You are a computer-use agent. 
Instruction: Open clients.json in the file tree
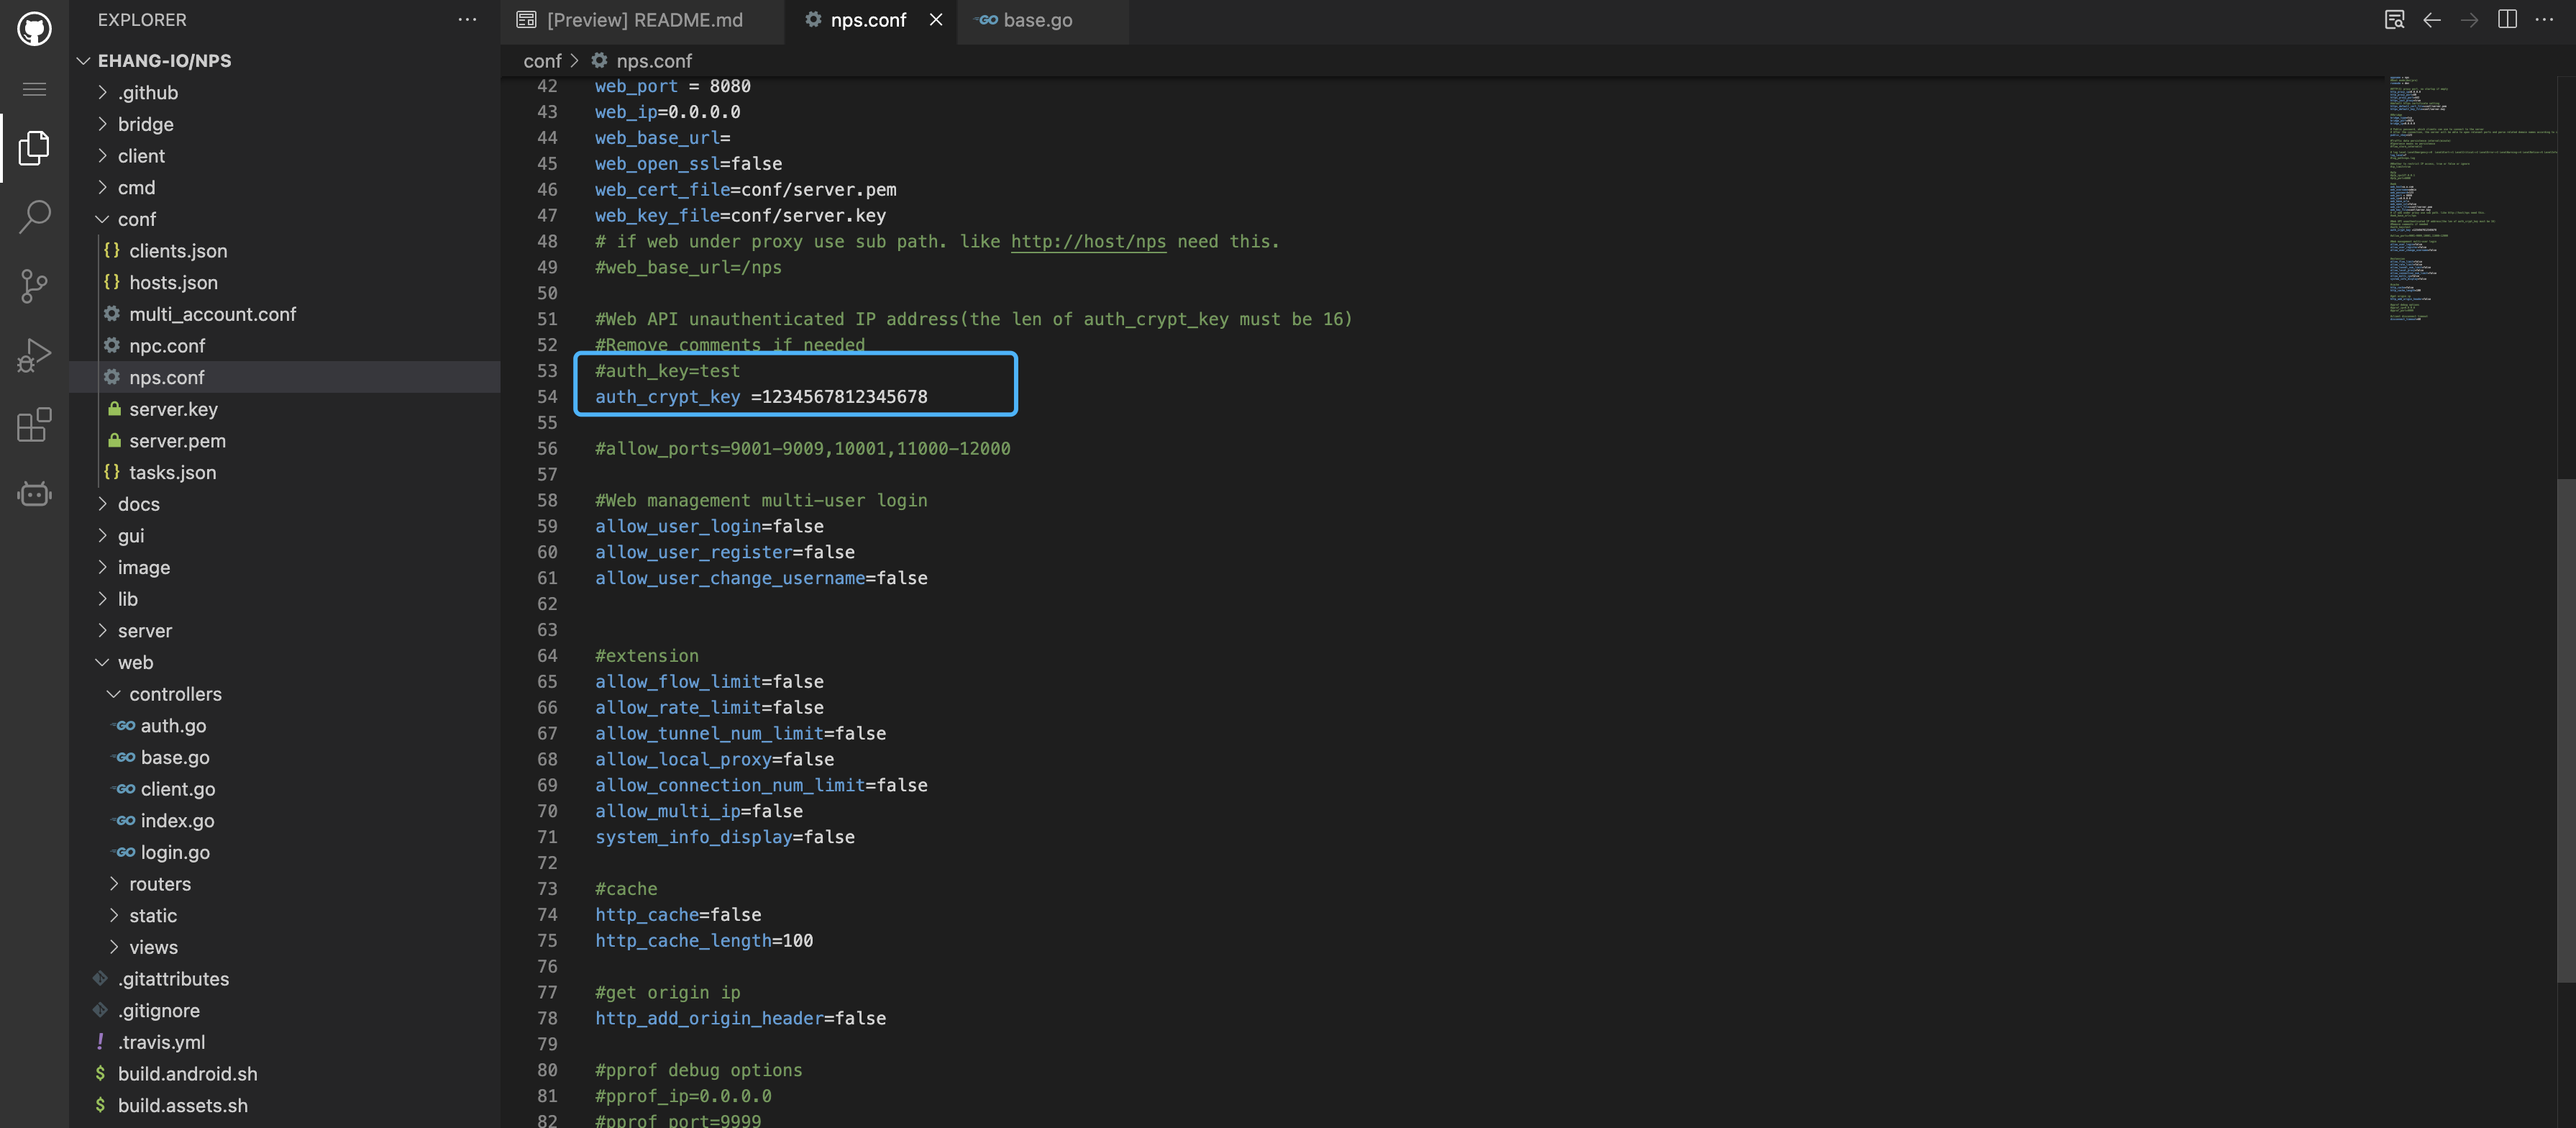pyautogui.click(x=178, y=251)
